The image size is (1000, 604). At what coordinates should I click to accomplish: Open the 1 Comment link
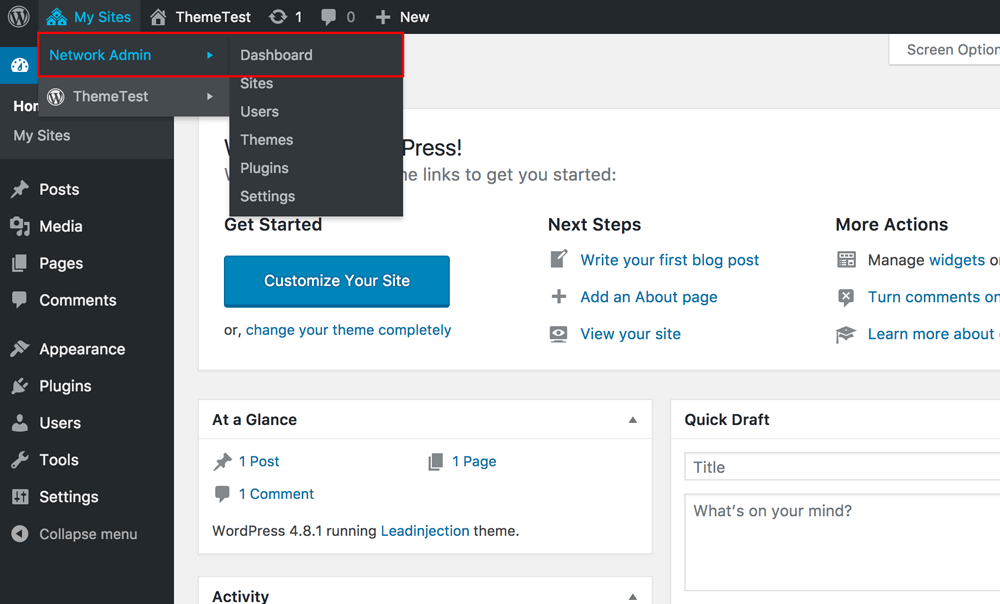(276, 494)
